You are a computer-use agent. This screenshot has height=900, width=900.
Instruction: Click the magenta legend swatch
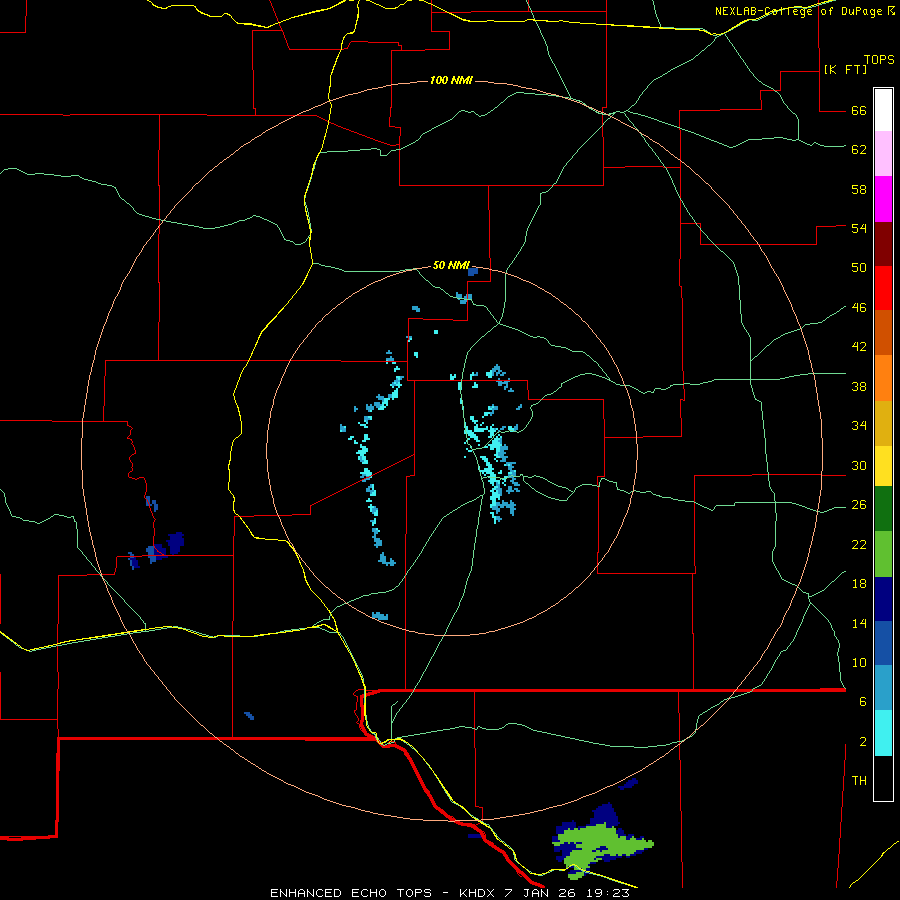(x=883, y=199)
